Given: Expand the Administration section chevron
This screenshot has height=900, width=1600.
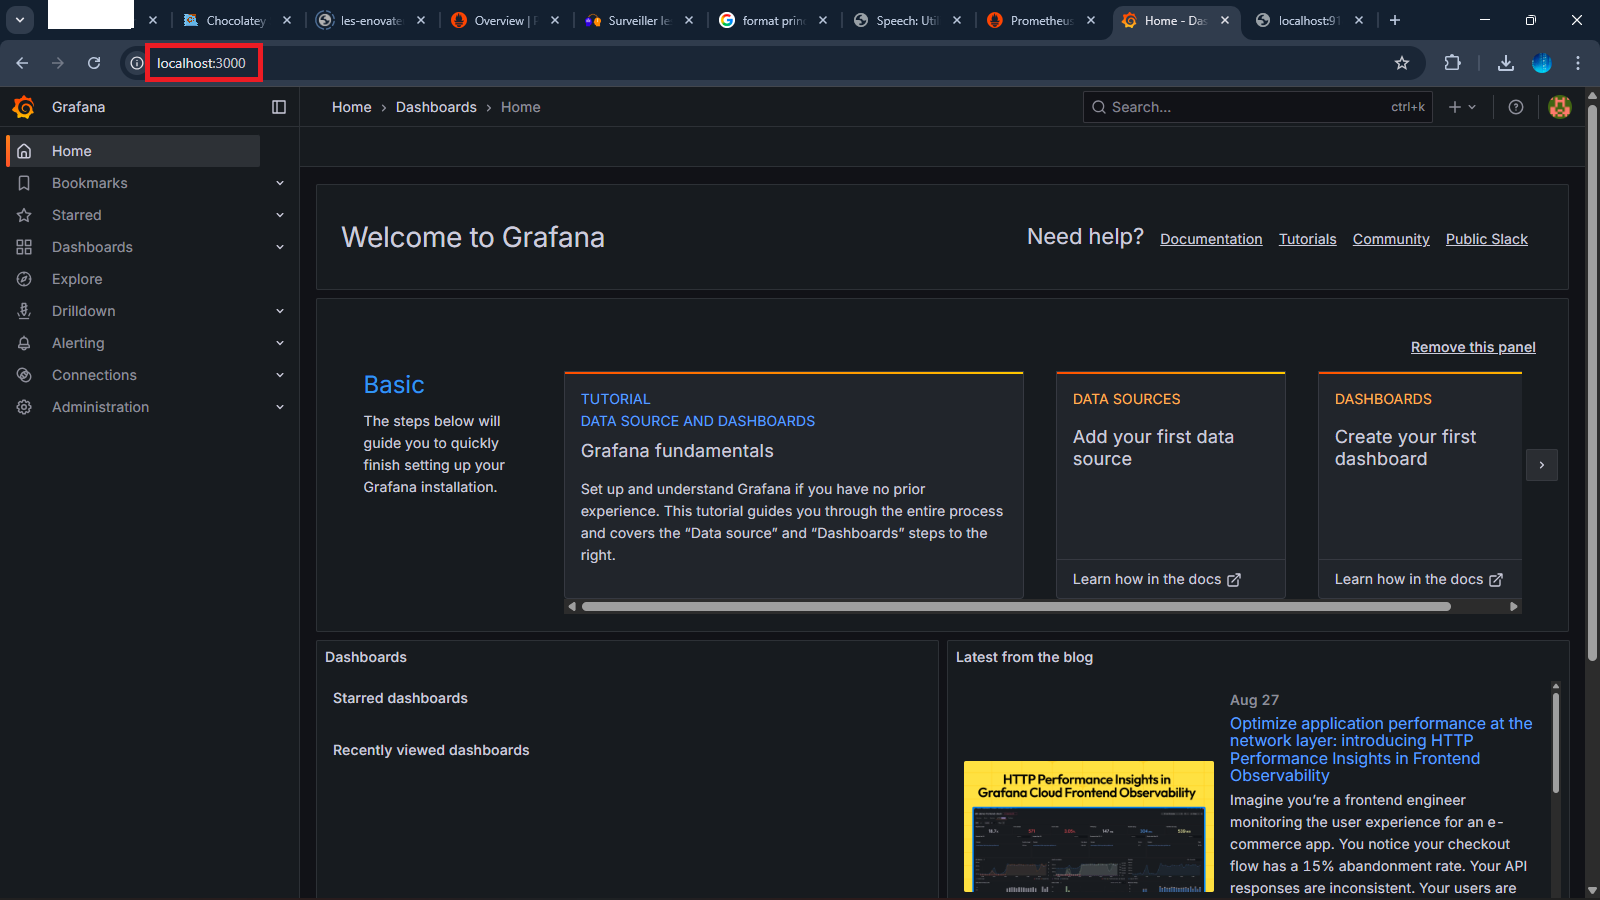Looking at the screenshot, I should pyautogui.click(x=280, y=407).
